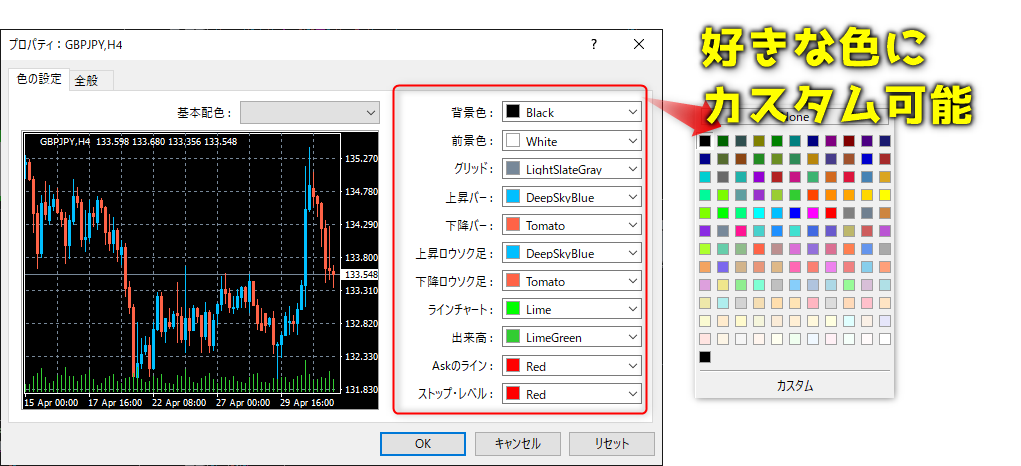
Task: Click the 133.548 current price label
Action: (x=362, y=275)
